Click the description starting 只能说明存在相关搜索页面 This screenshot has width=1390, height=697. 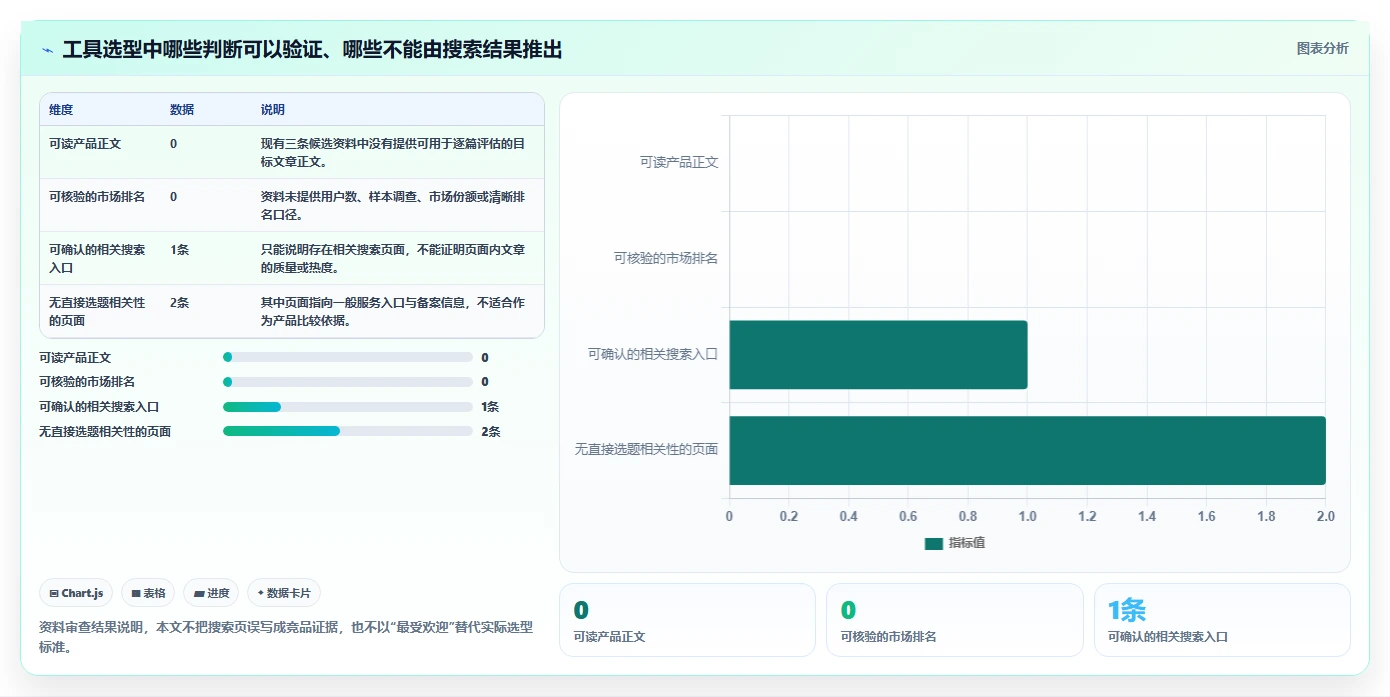(x=393, y=258)
